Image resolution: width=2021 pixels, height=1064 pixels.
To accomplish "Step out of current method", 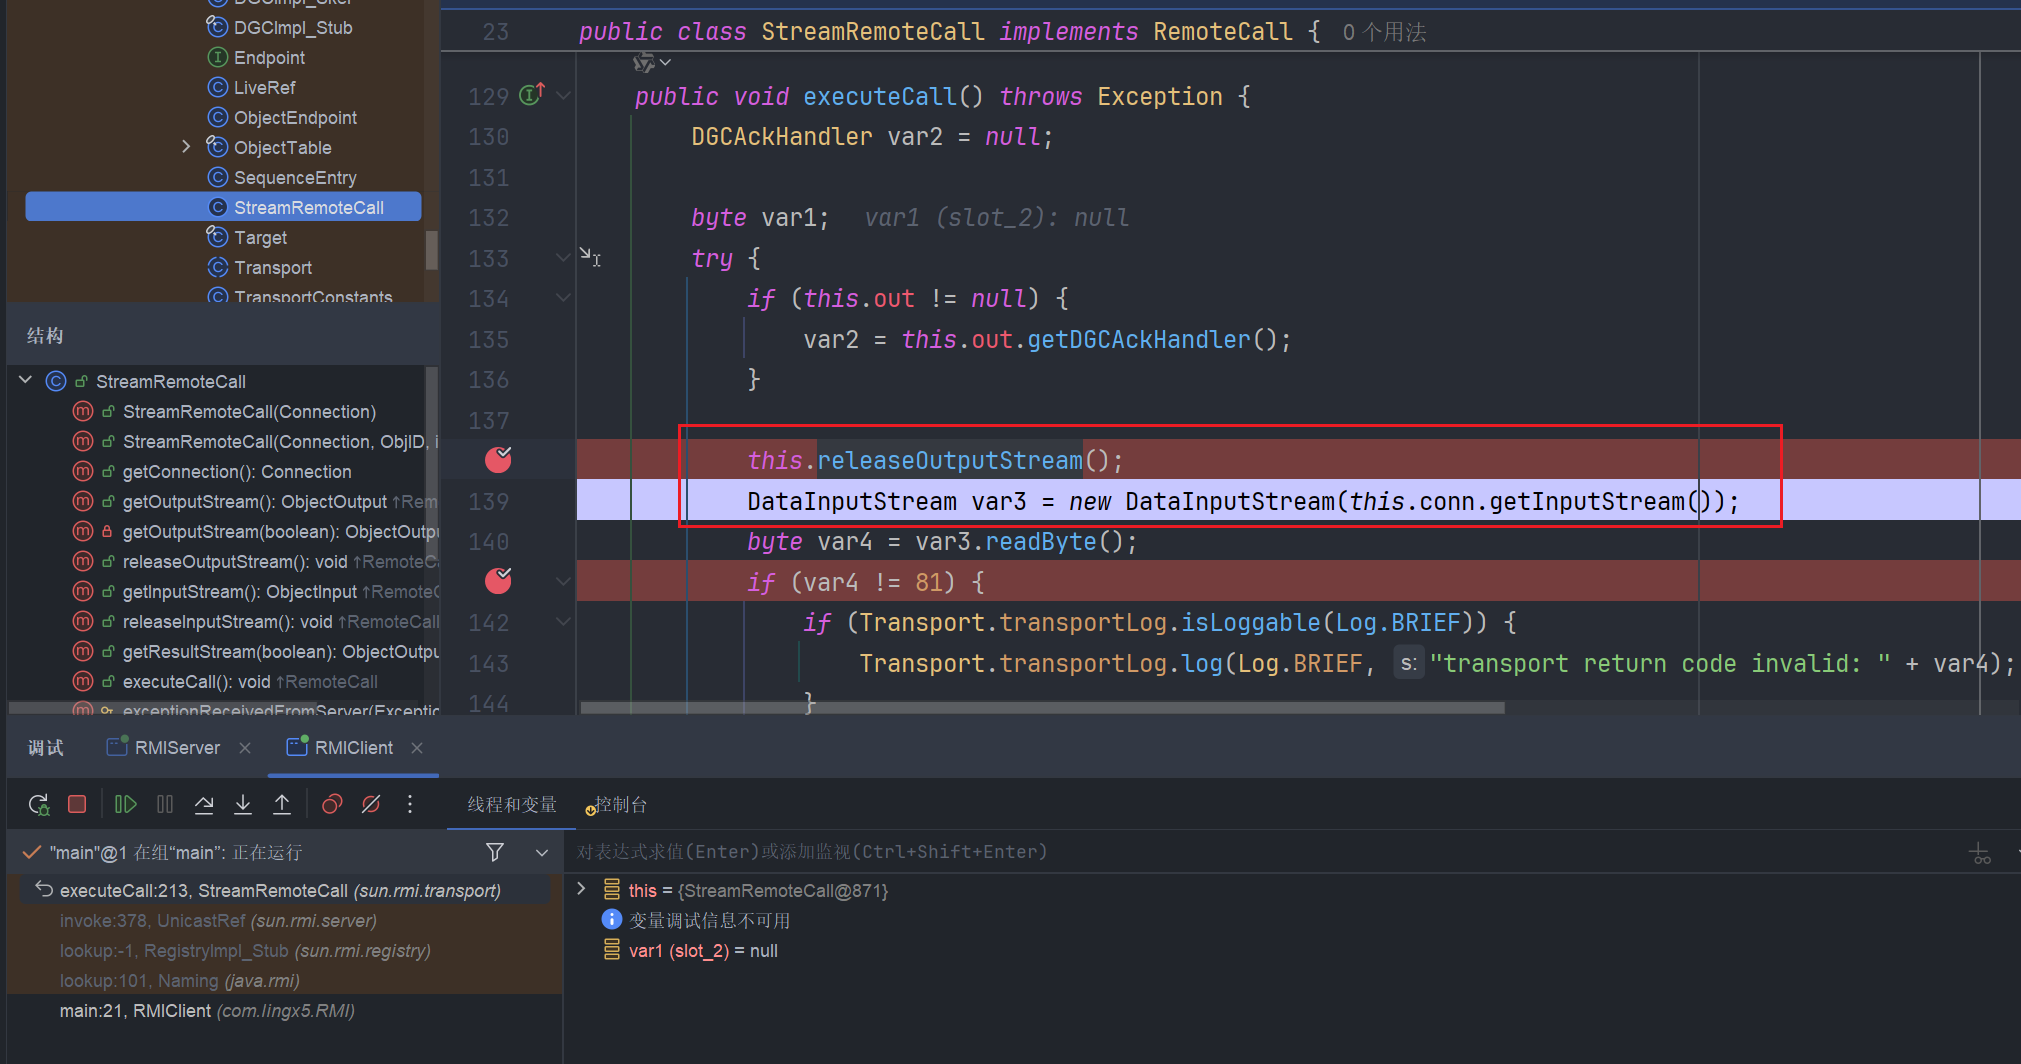I will 282,804.
